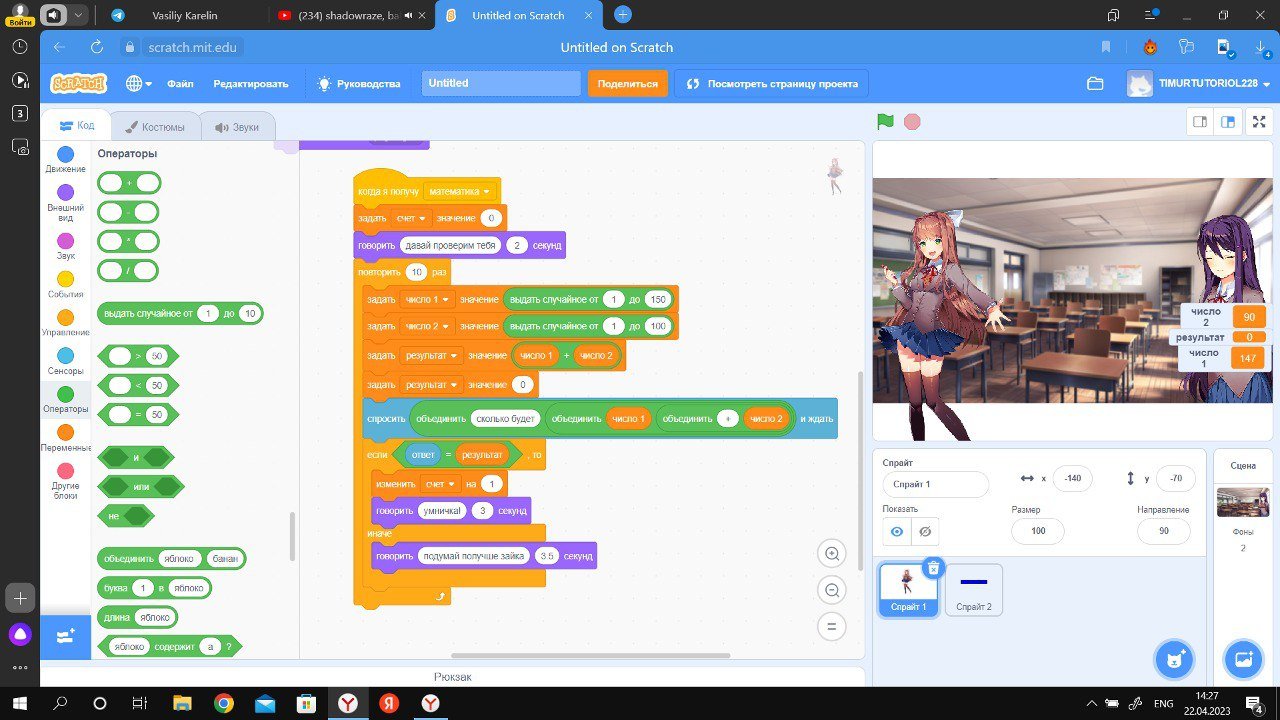This screenshot has height=720, width=1280.
Task: Open the language globe dropdown
Action: click(x=138, y=84)
